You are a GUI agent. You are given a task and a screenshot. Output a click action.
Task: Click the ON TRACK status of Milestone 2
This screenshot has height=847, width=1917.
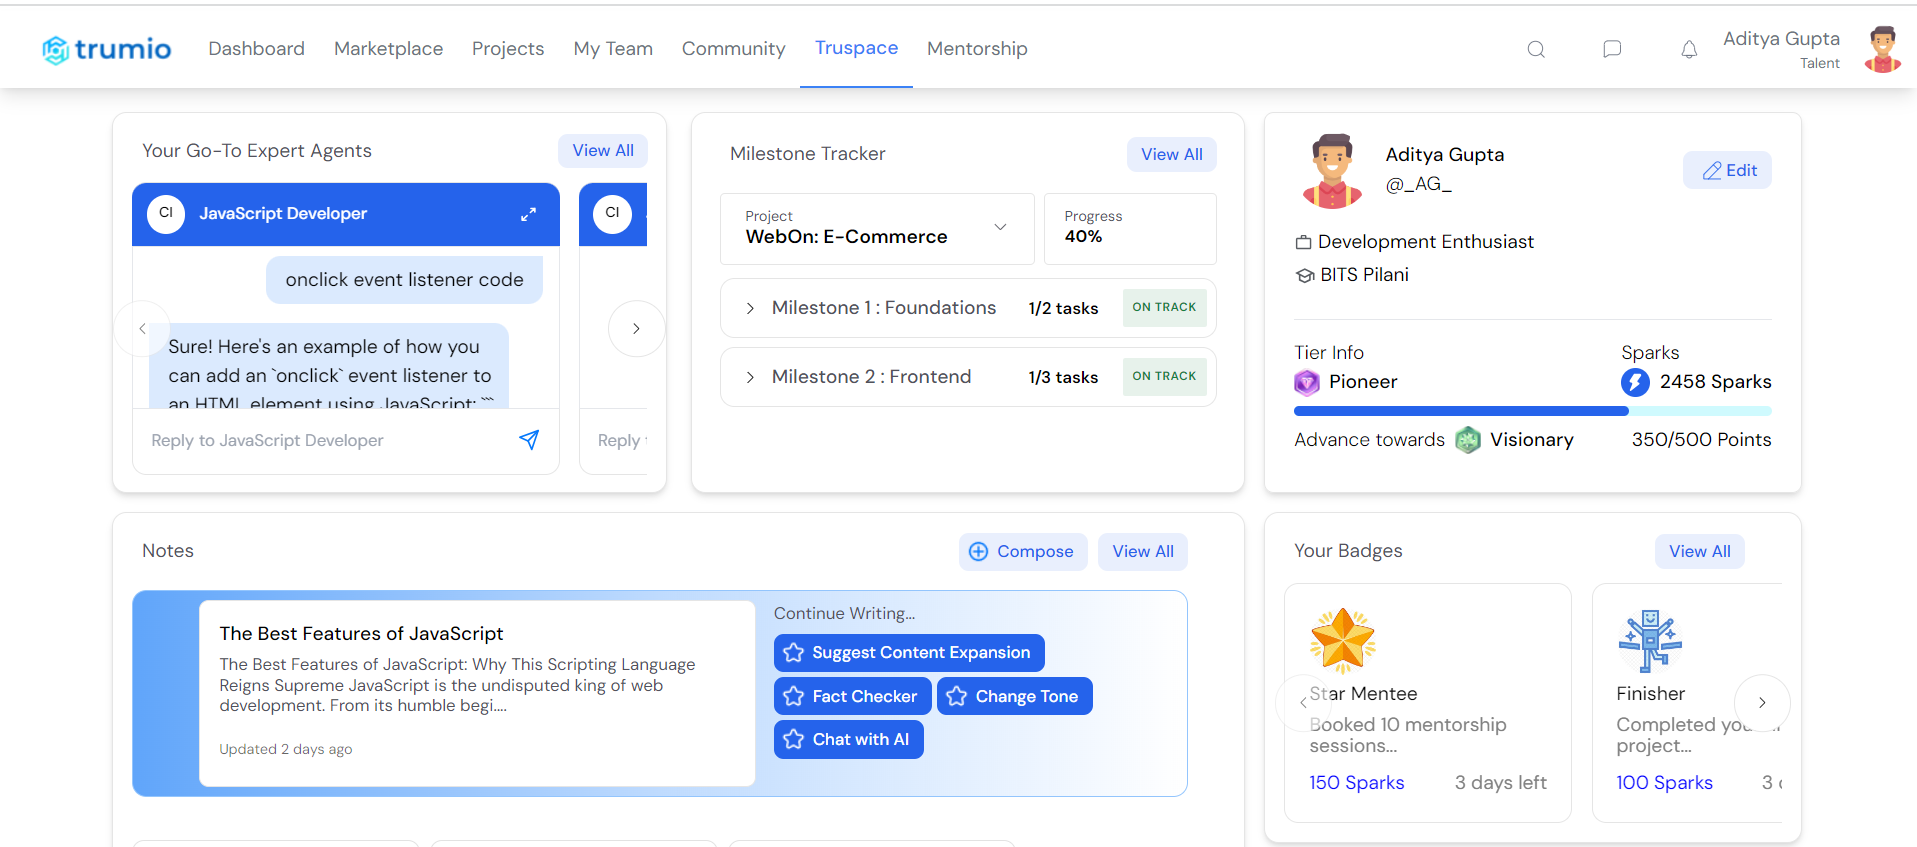click(x=1164, y=377)
